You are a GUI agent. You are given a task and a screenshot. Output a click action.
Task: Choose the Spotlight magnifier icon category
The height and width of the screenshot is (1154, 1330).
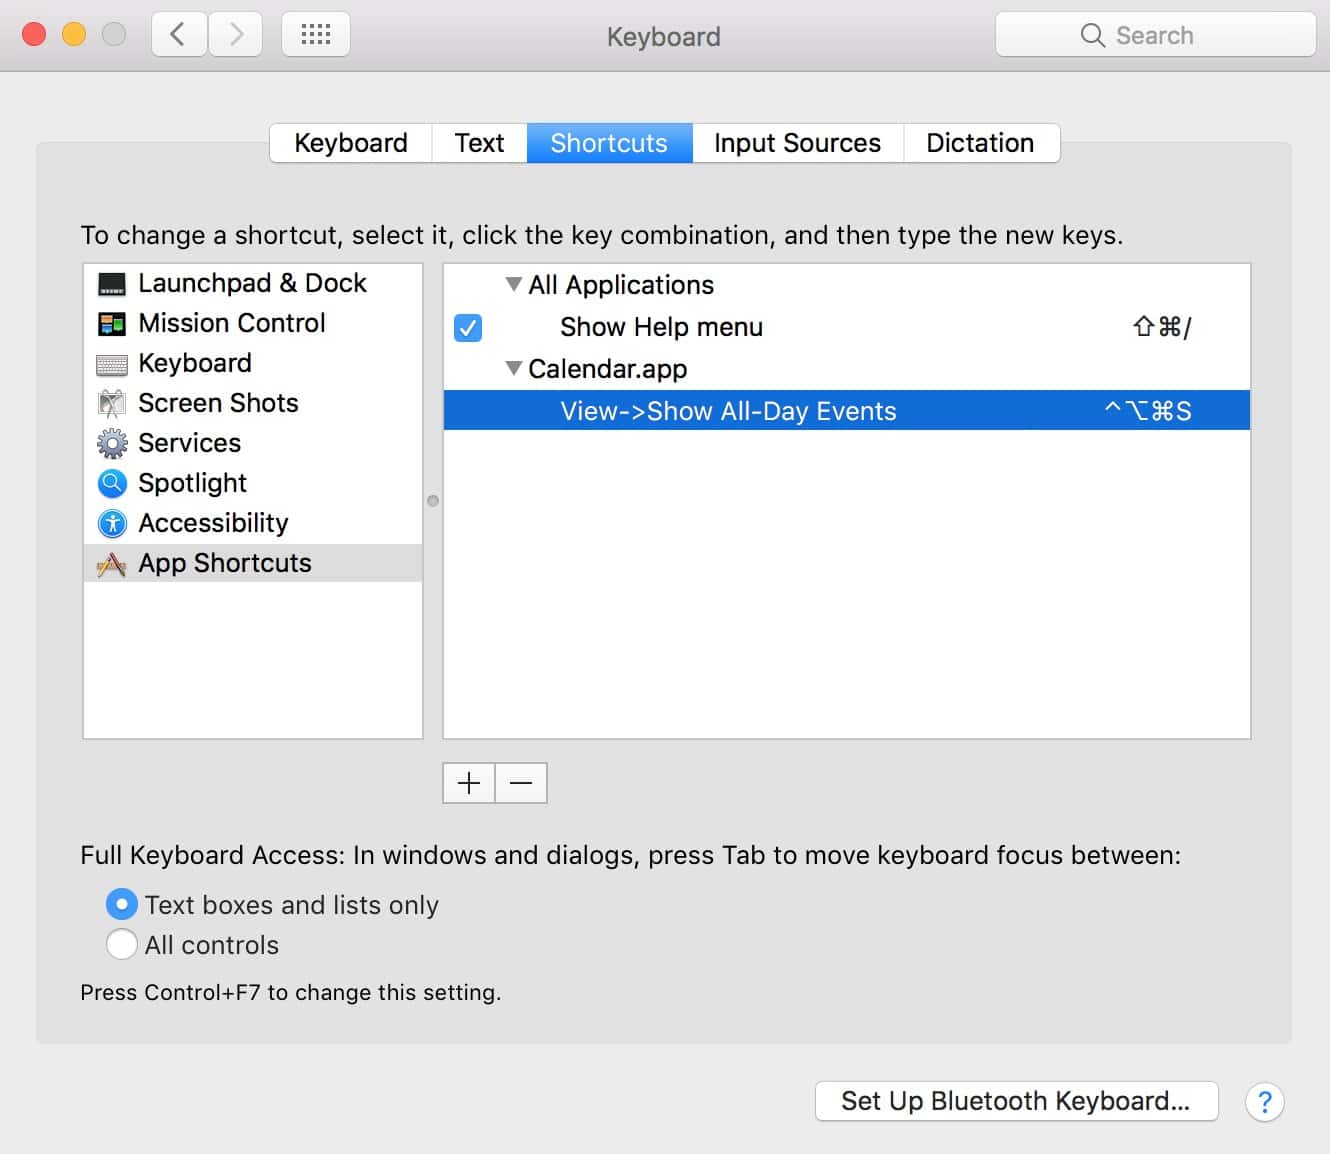pyautogui.click(x=112, y=483)
